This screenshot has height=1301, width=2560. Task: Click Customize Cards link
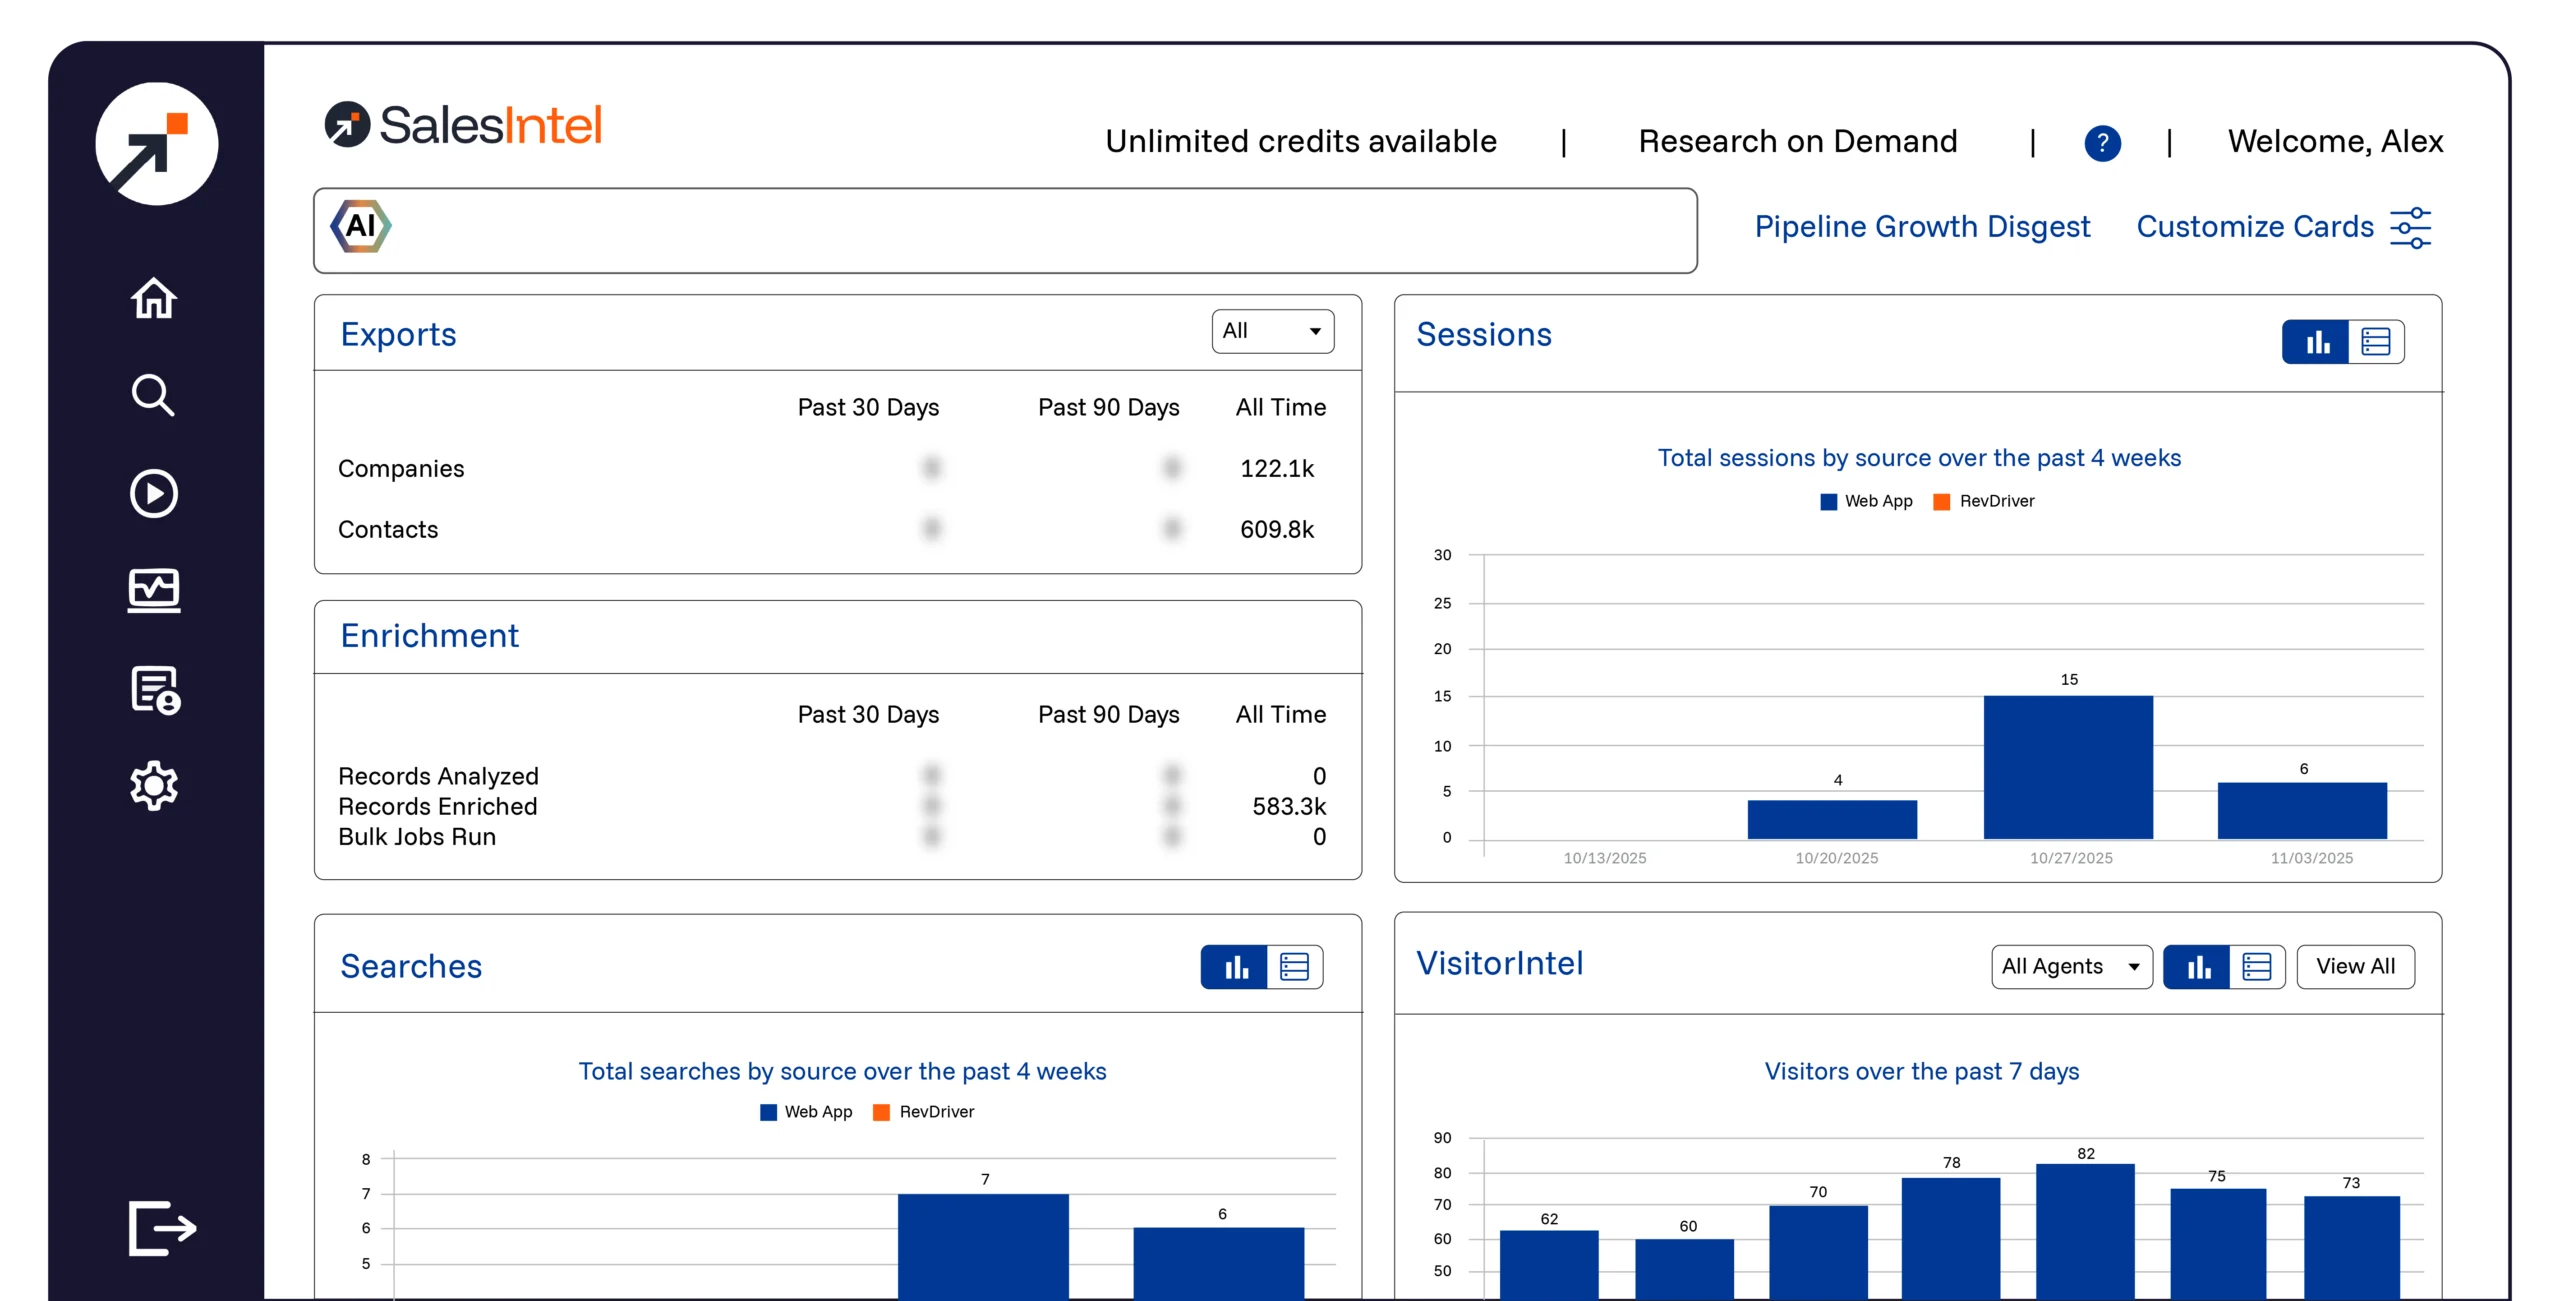point(2255,227)
